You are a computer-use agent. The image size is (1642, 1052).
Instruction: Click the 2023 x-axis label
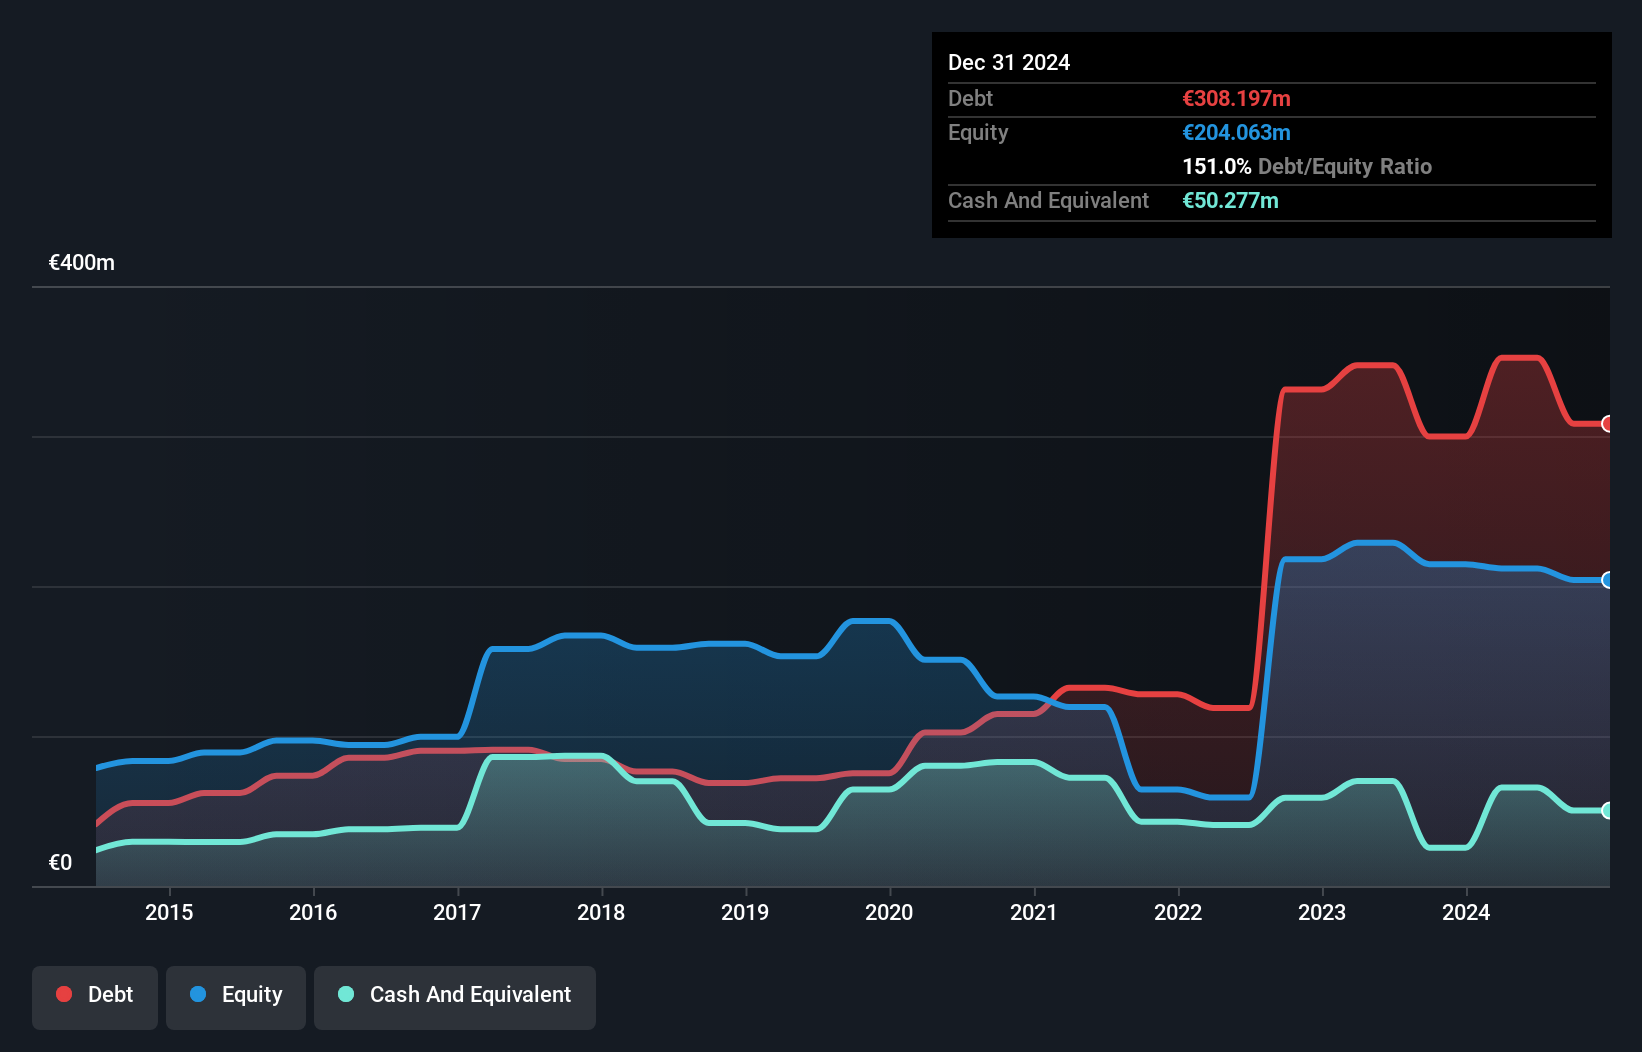click(1322, 912)
